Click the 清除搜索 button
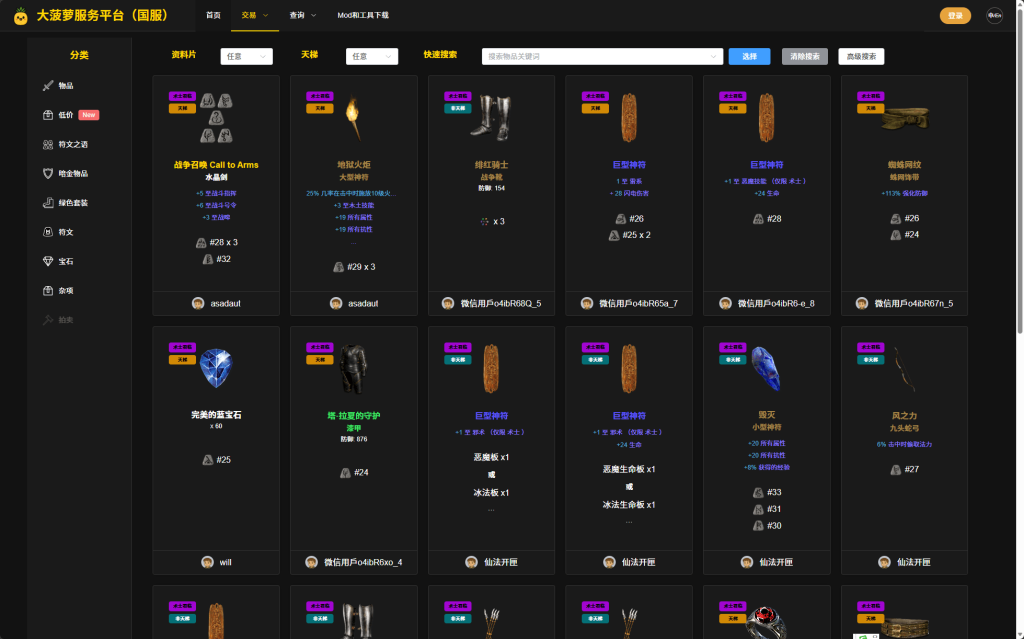This screenshot has width=1024, height=639. pyautogui.click(x=805, y=56)
